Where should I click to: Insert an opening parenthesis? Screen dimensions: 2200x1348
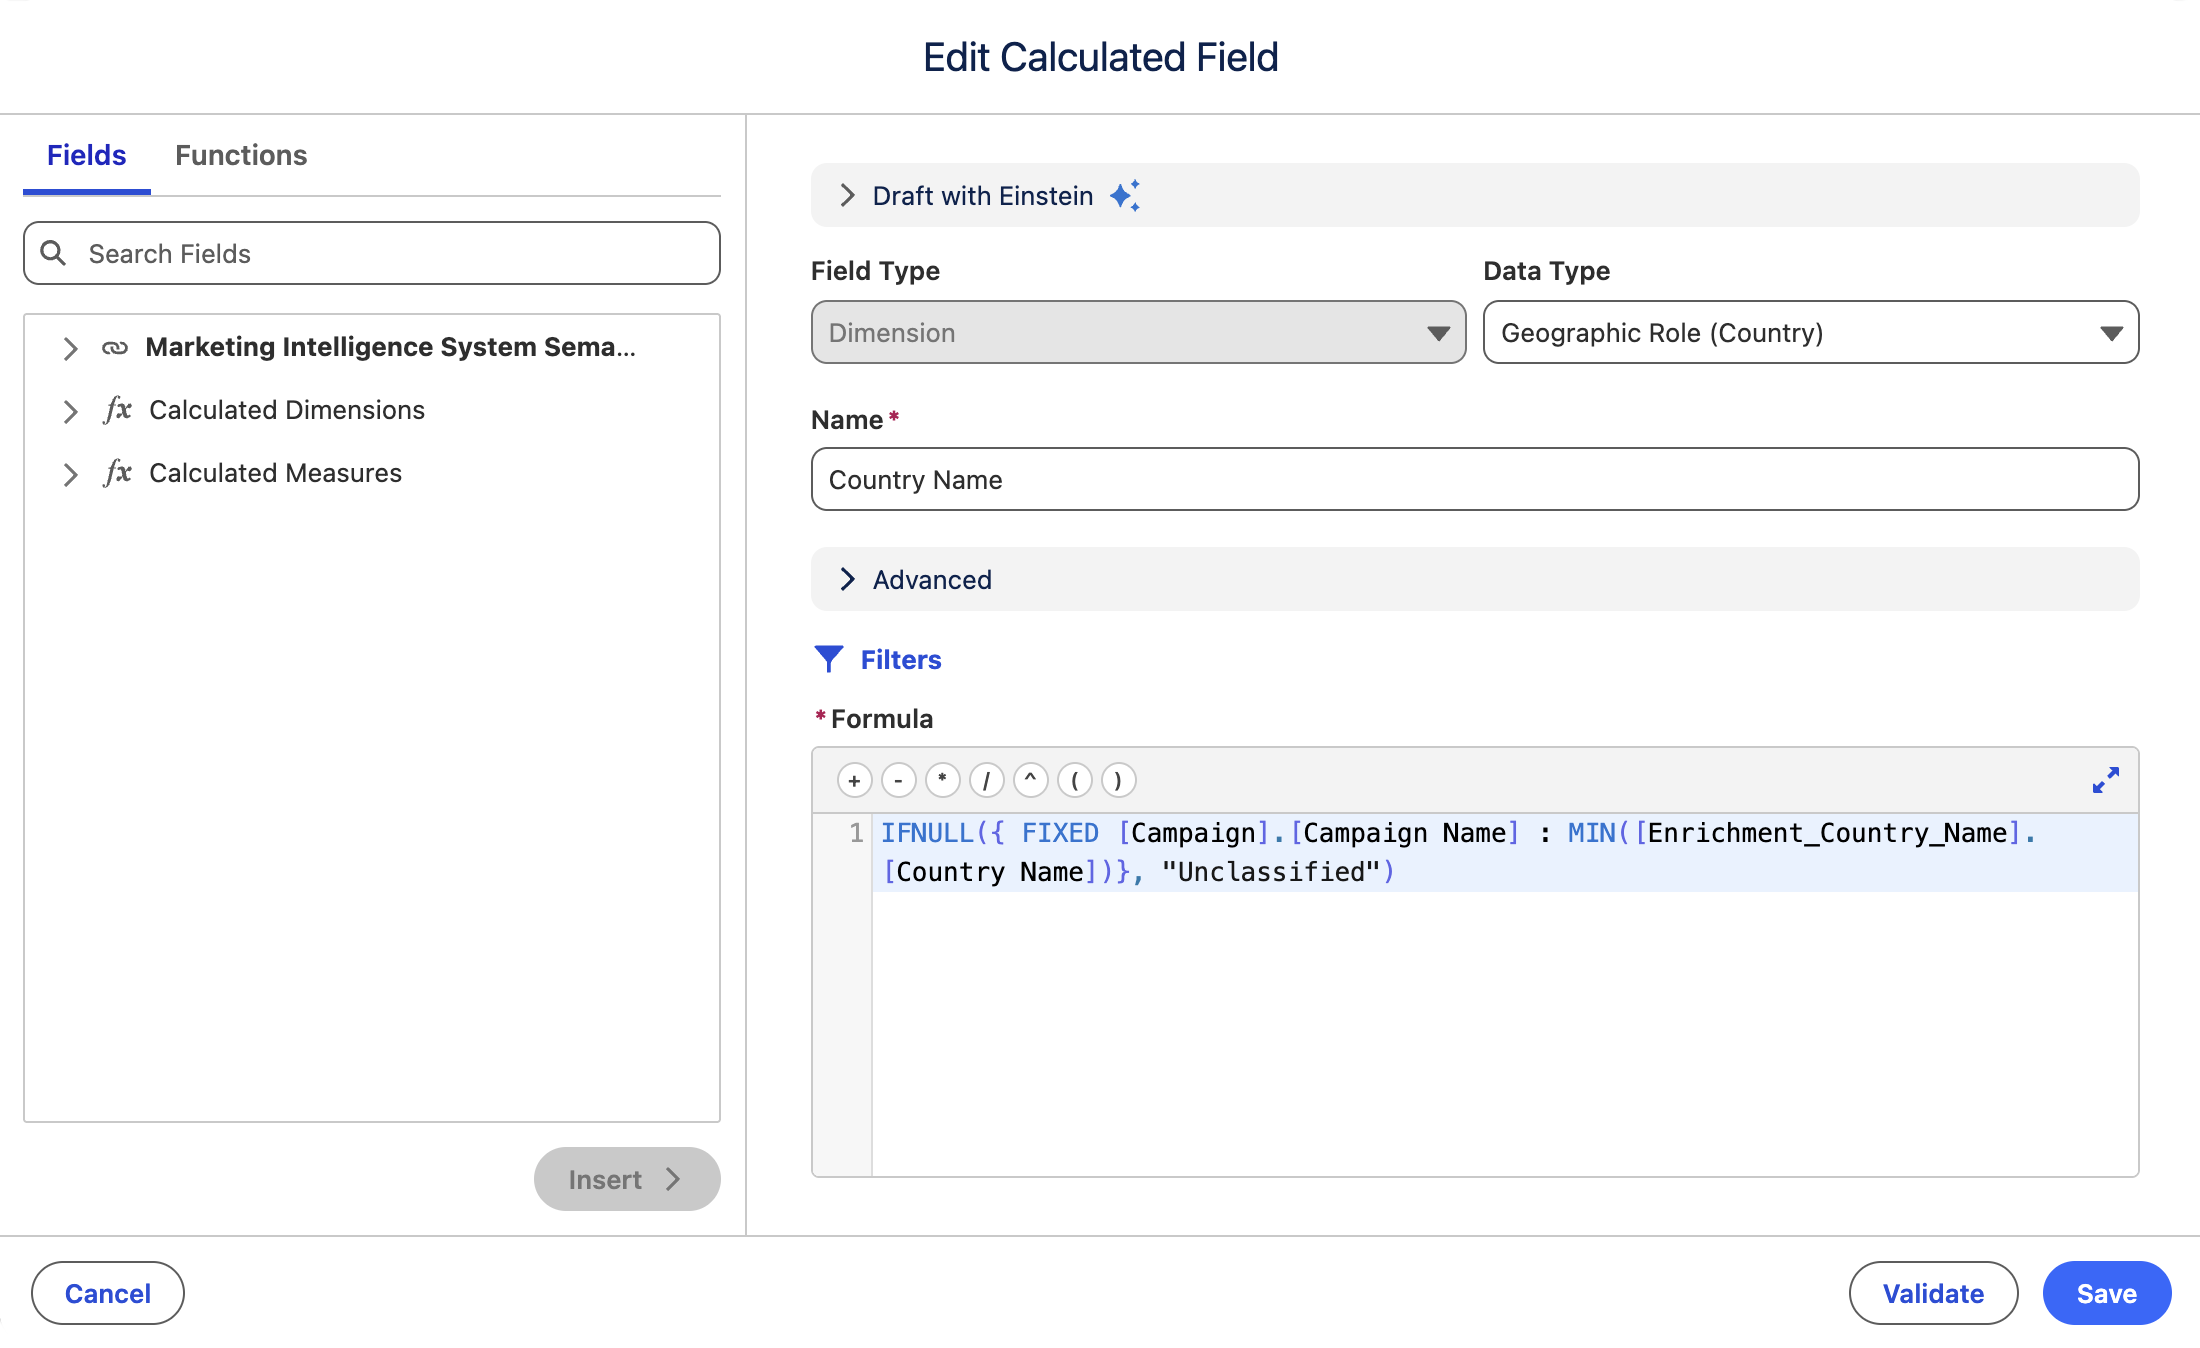pyautogui.click(x=1074, y=780)
